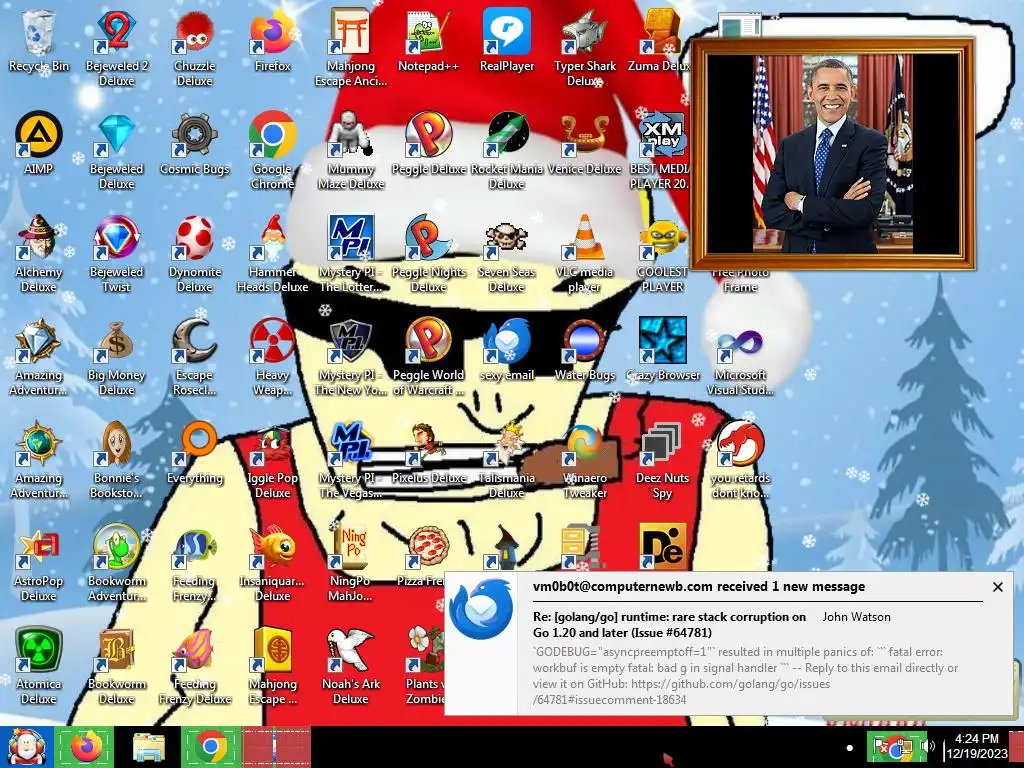Launch Atomica Deluxe desktop shortcut
The height and width of the screenshot is (768, 1024).
tap(39, 666)
